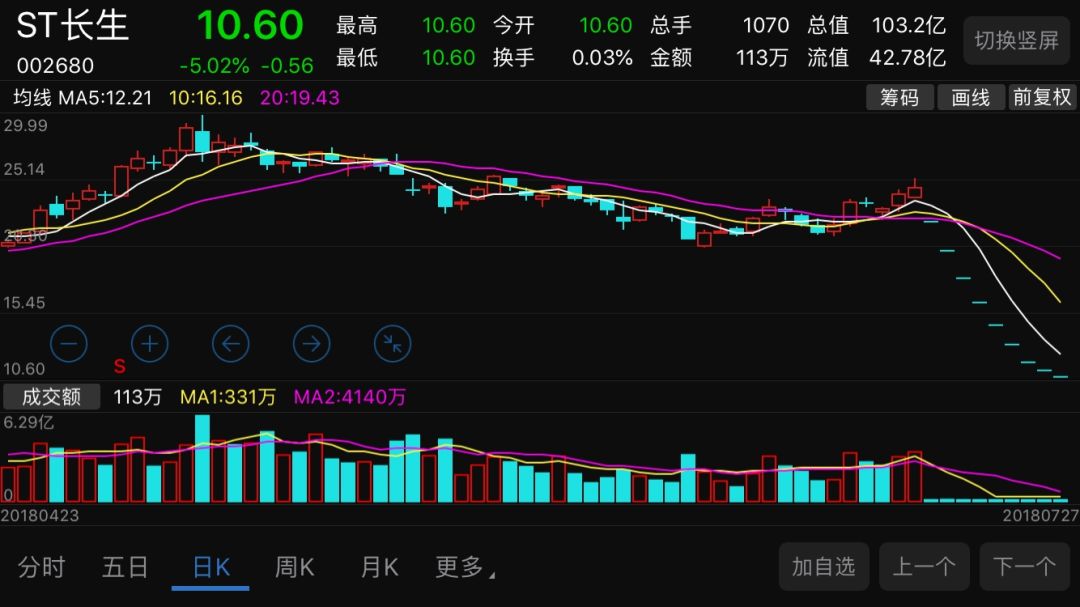The image size is (1080, 607).
Task: Tap the stock code 002680
Action: pos(55,66)
